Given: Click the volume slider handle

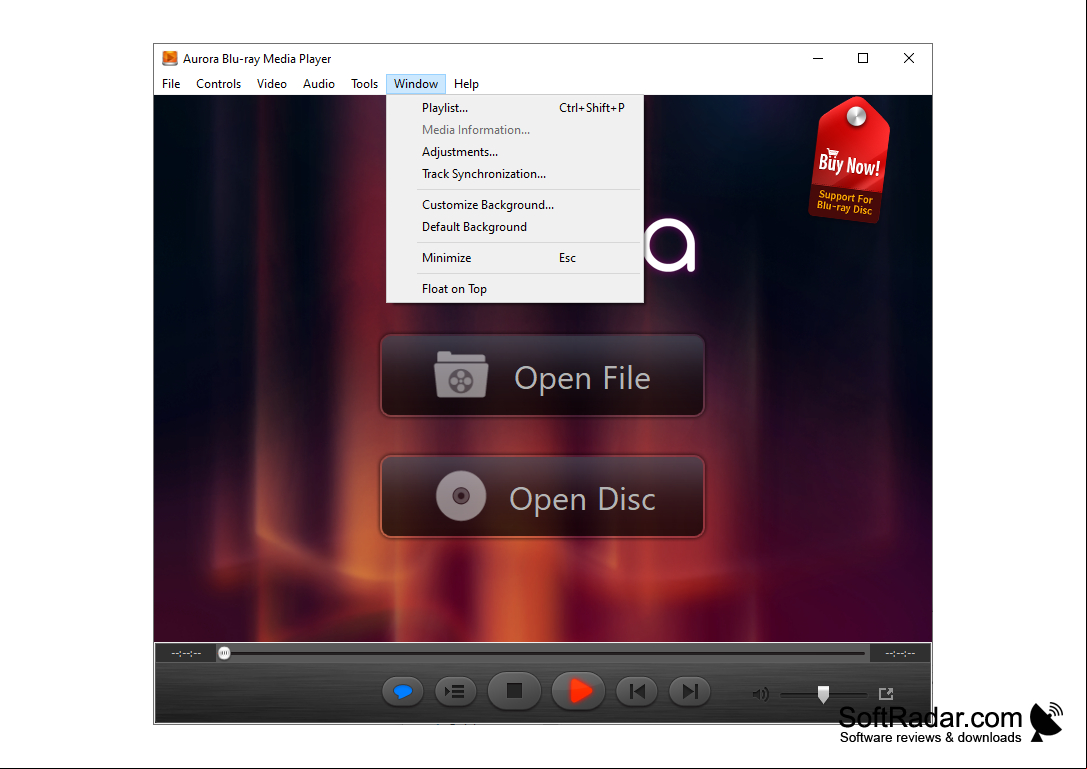Looking at the screenshot, I should coord(823,694).
